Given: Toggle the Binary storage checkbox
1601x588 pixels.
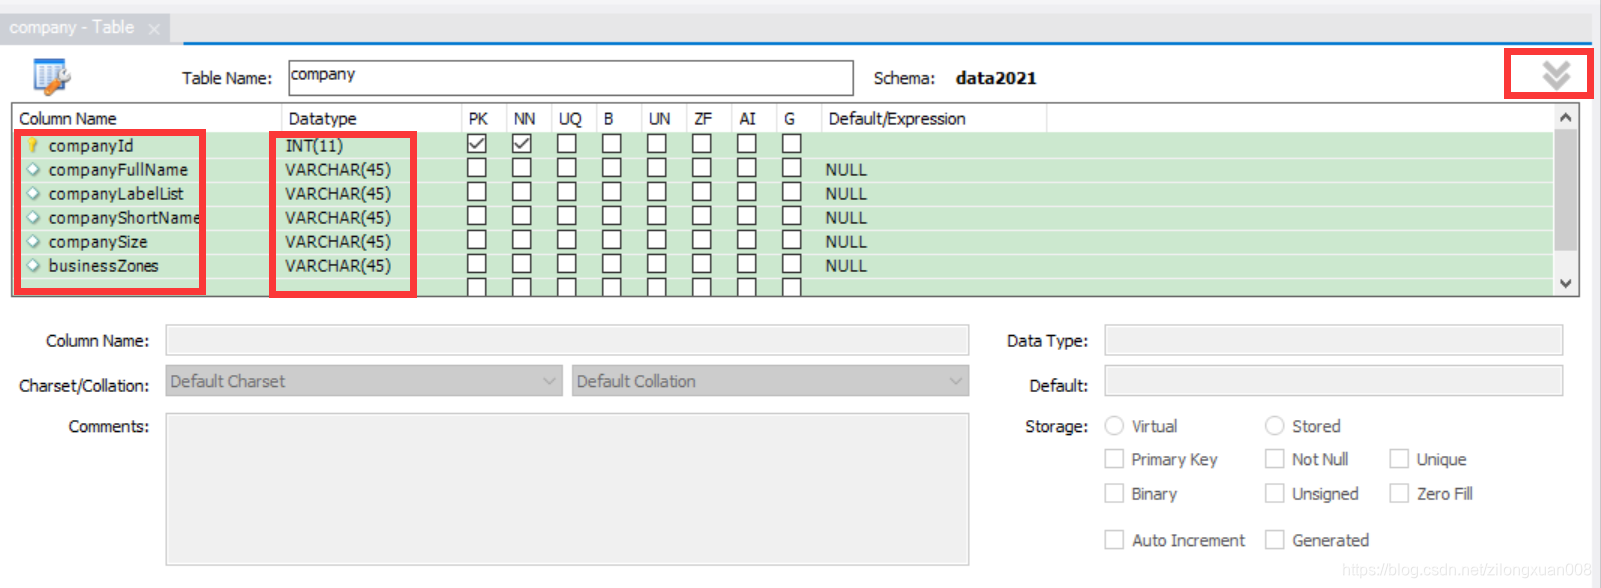Looking at the screenshot, I should [x=1114, y=493].
